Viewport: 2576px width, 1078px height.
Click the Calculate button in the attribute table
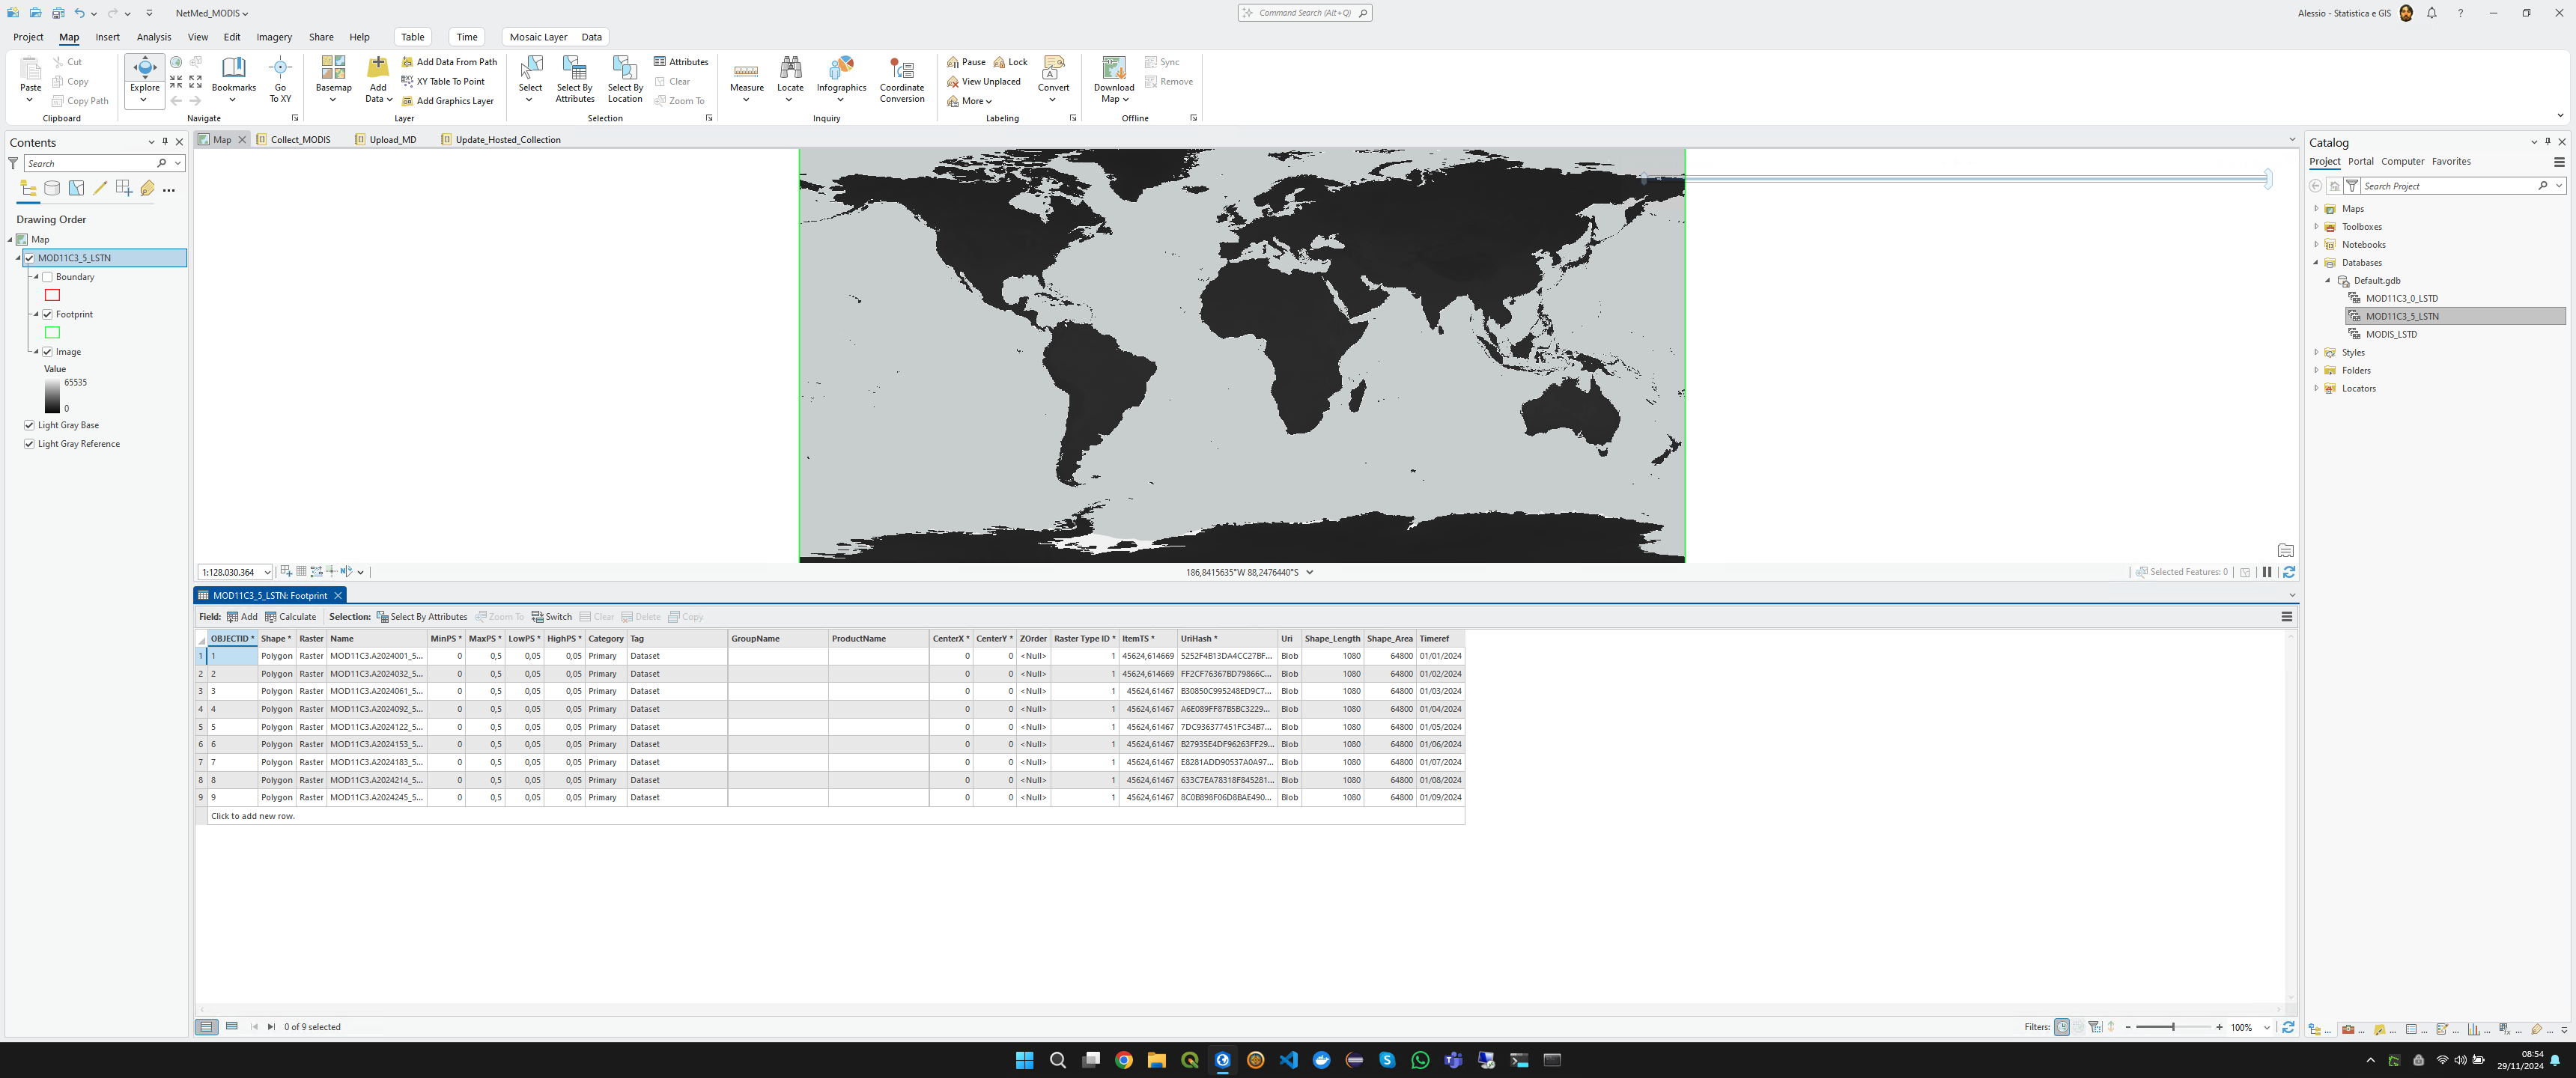(290, 616)
